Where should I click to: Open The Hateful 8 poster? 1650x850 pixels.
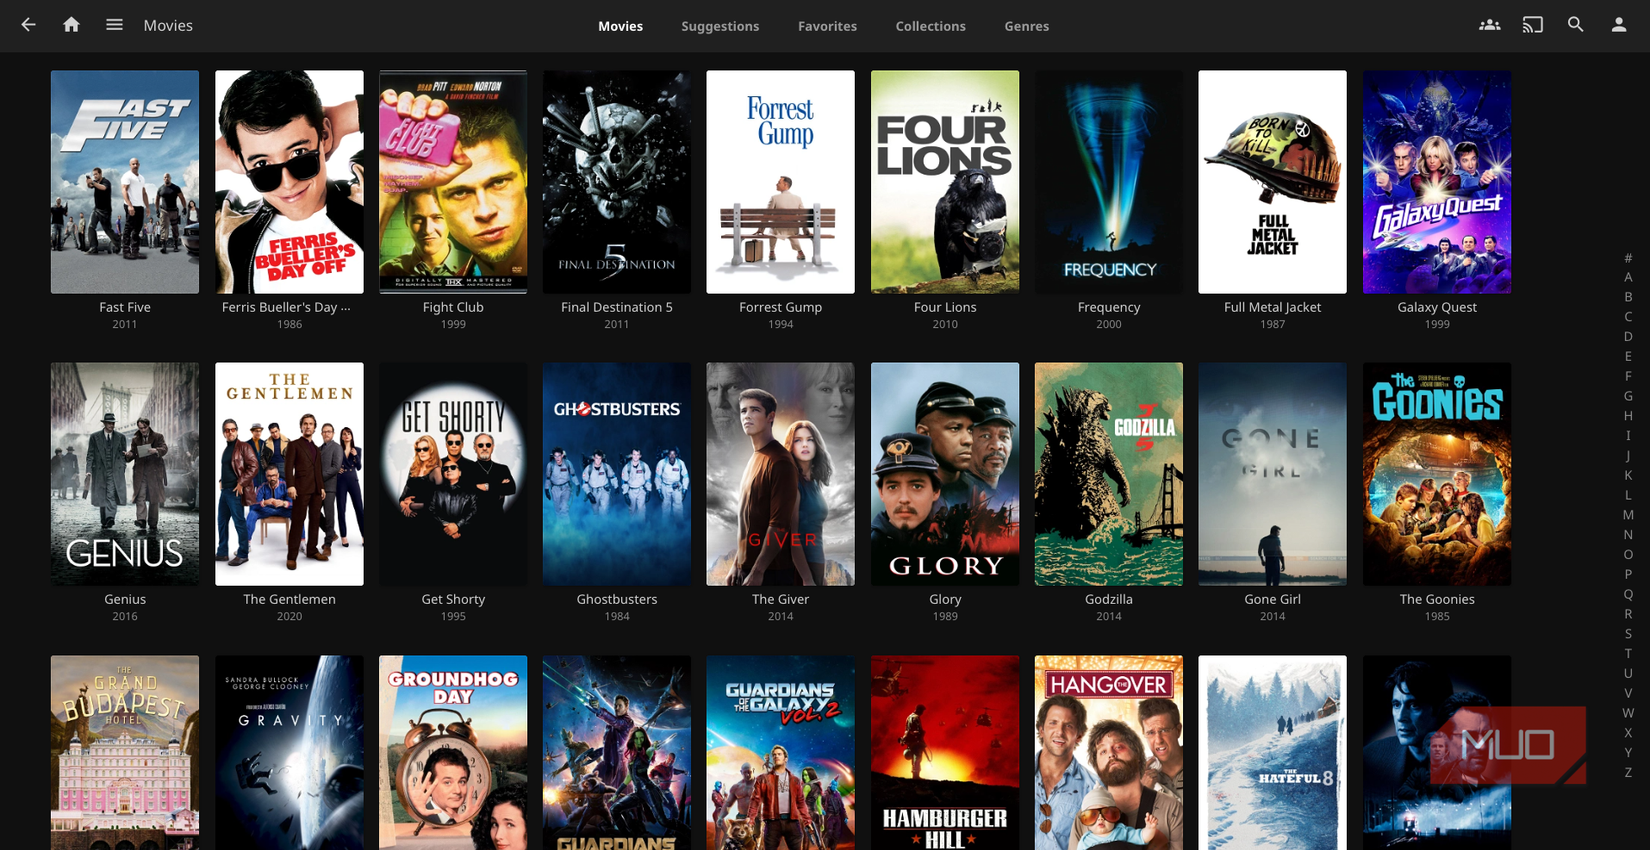click(x=1273, y=753)
